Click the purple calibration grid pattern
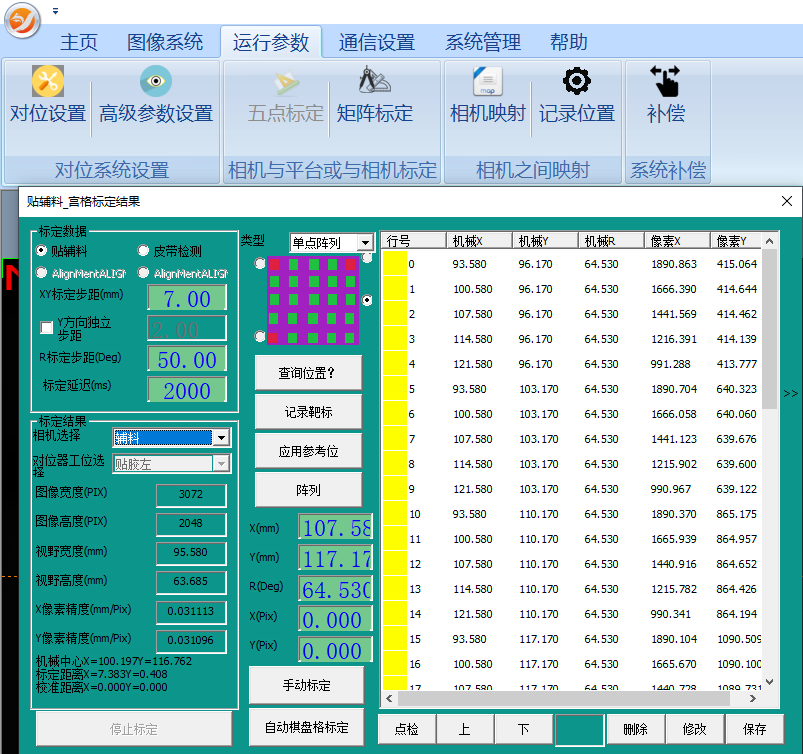The image size is (803, 754). pos(312,300)
